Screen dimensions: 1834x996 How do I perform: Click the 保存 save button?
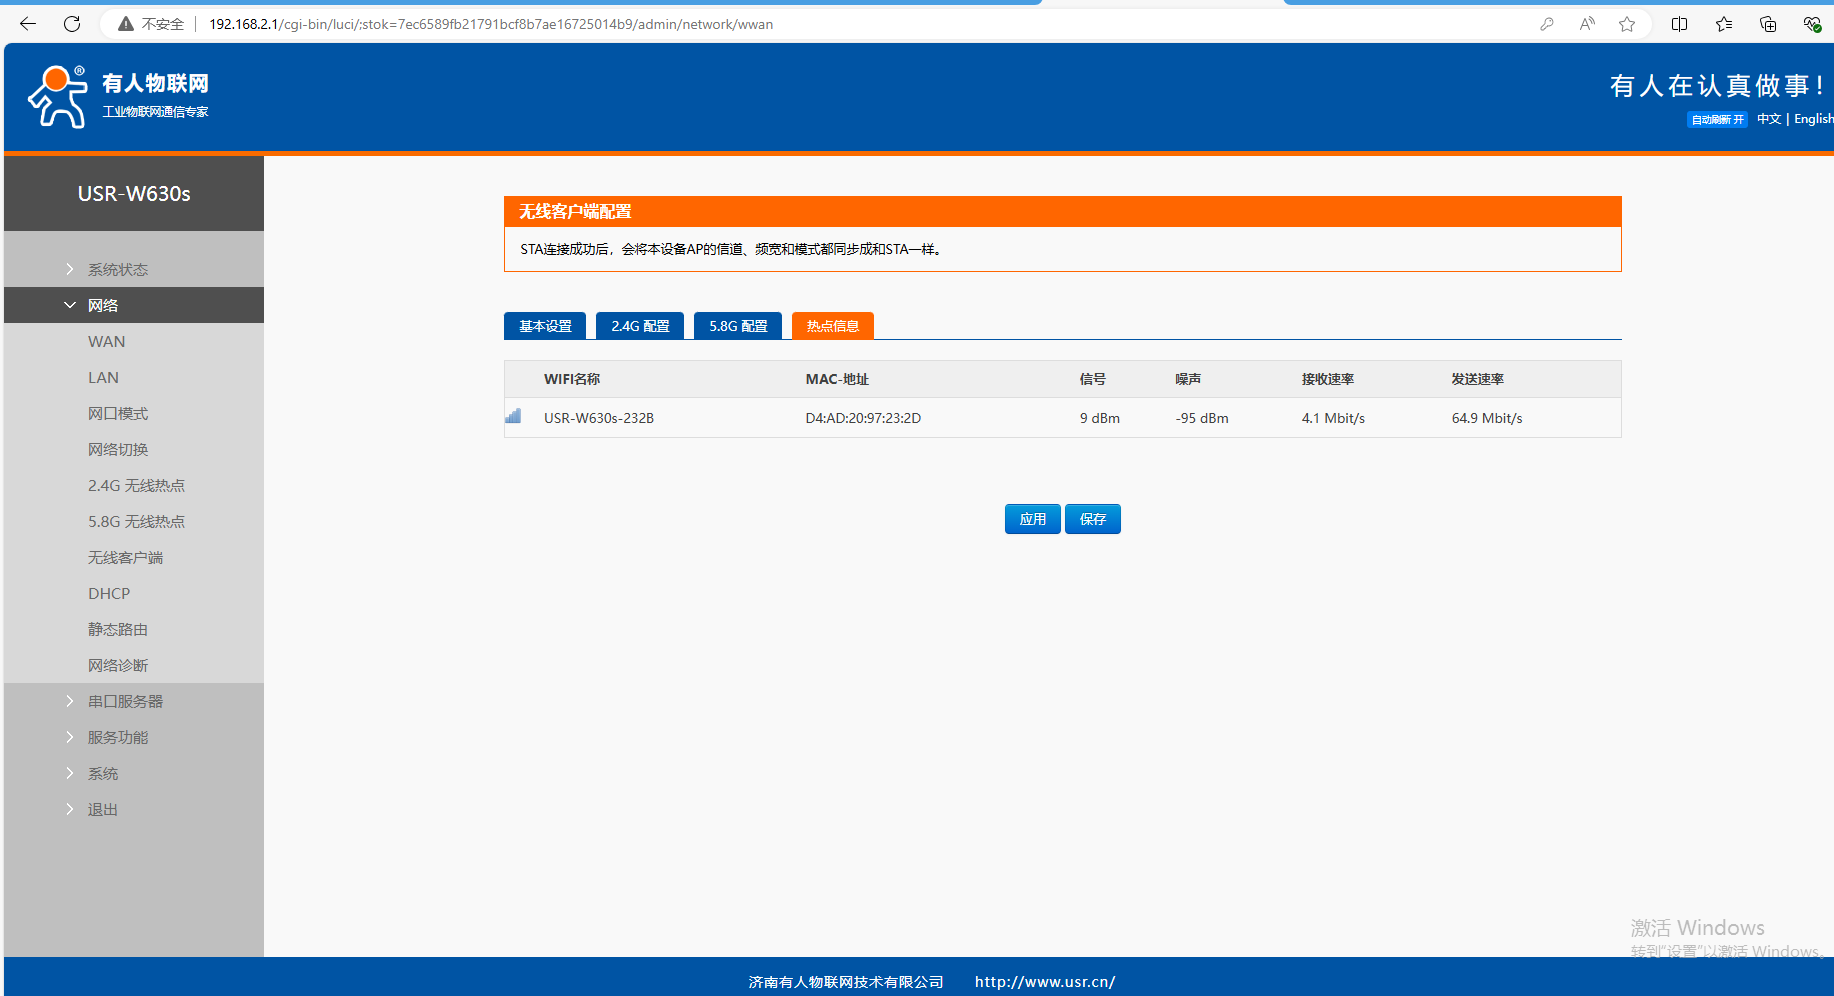click(x=1092, y=519)
